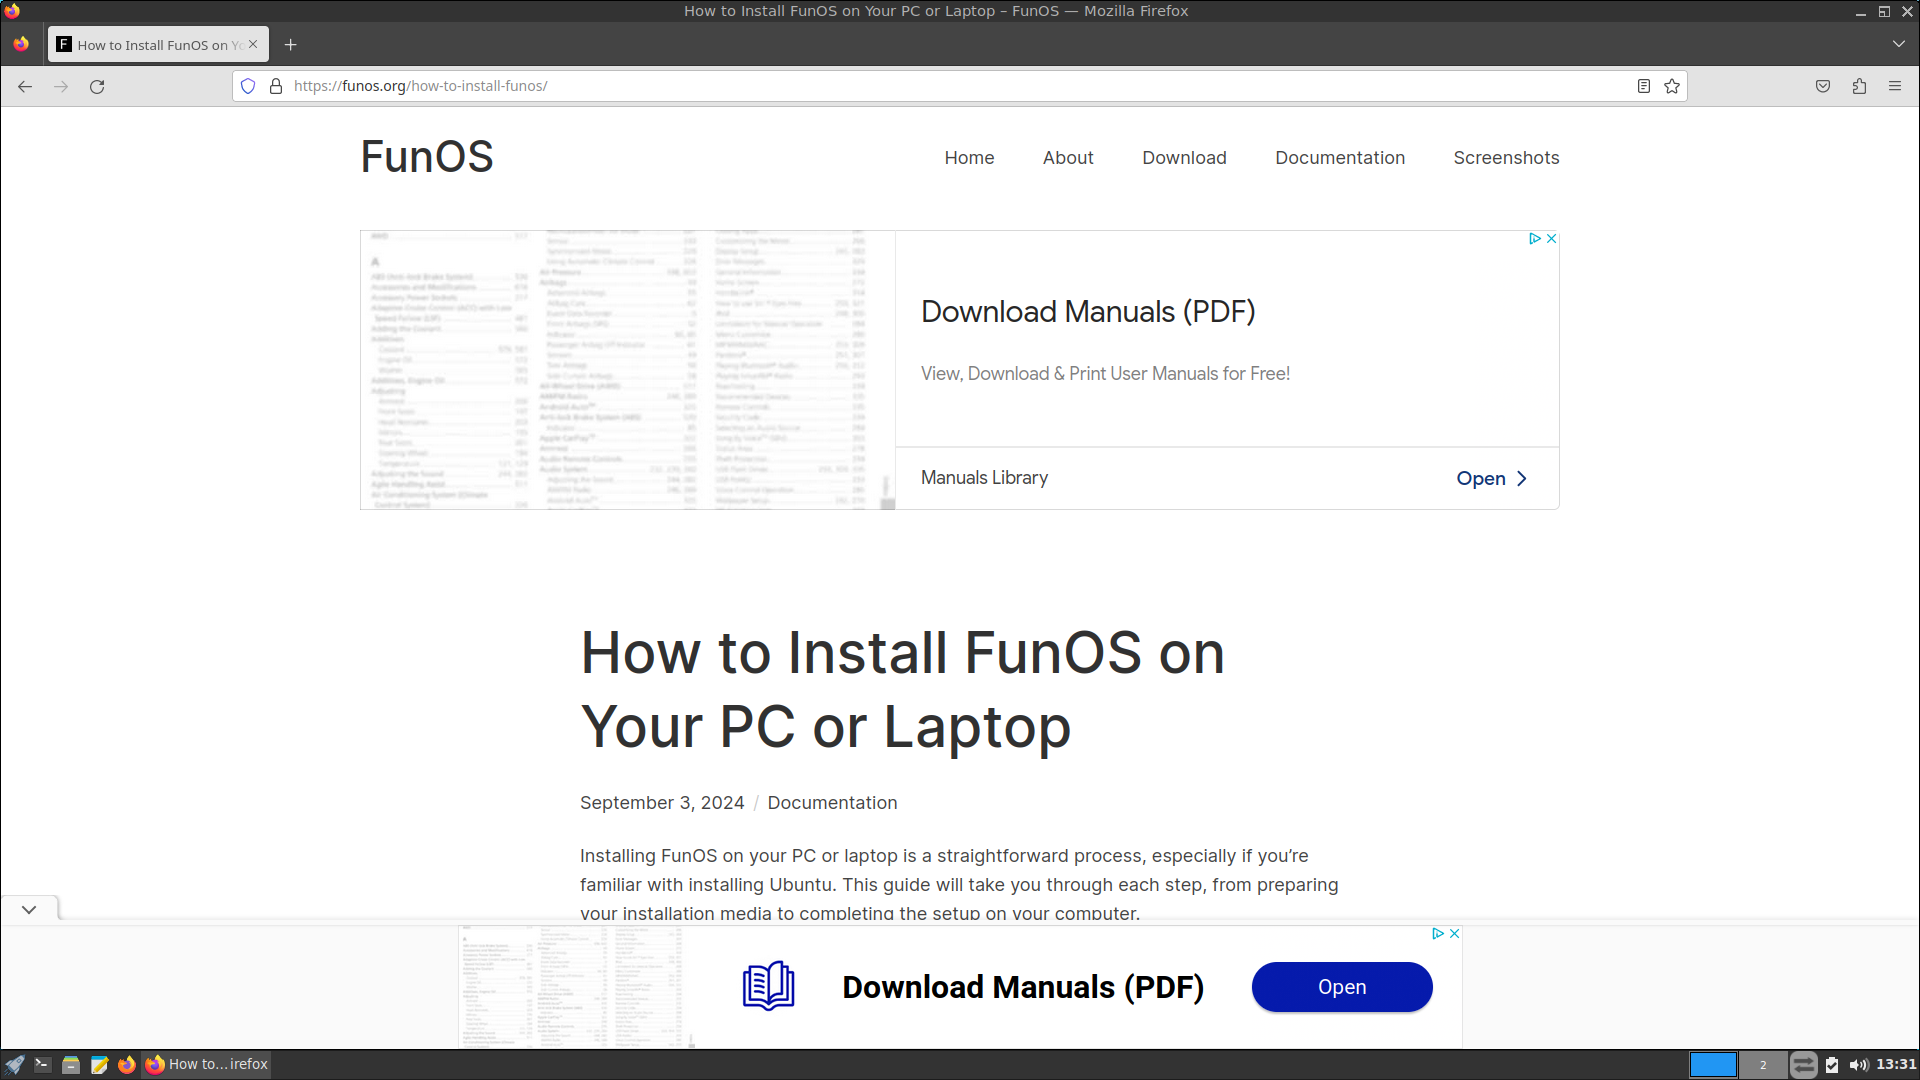The height and width of the screenshot is (1080, 1920).
Task: Close the How to Install FunOS tab
Action: pyautogui.click(x=253, y=44)
